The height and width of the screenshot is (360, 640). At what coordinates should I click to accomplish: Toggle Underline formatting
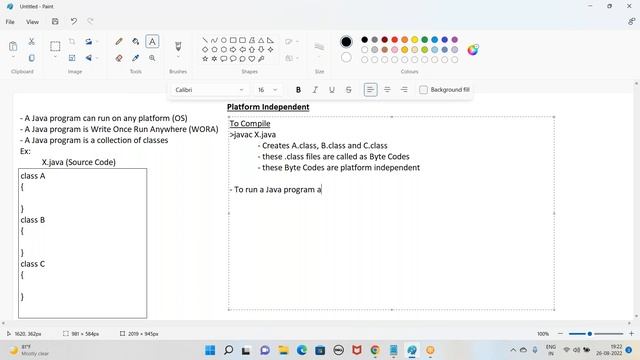pyautogui.click(x=332, y=90)
